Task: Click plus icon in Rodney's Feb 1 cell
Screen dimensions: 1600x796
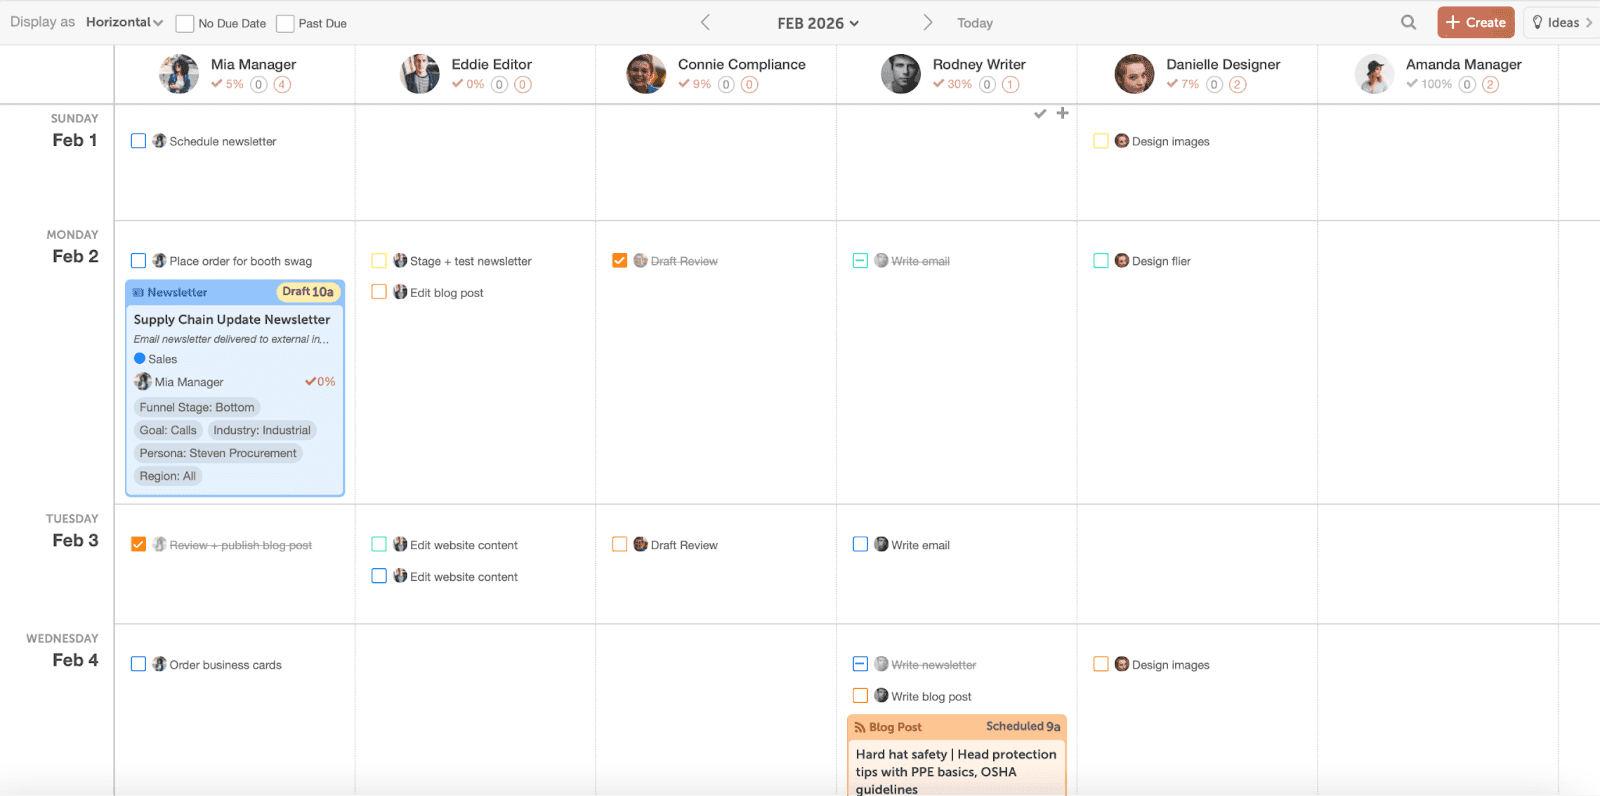Action: 1062,113
